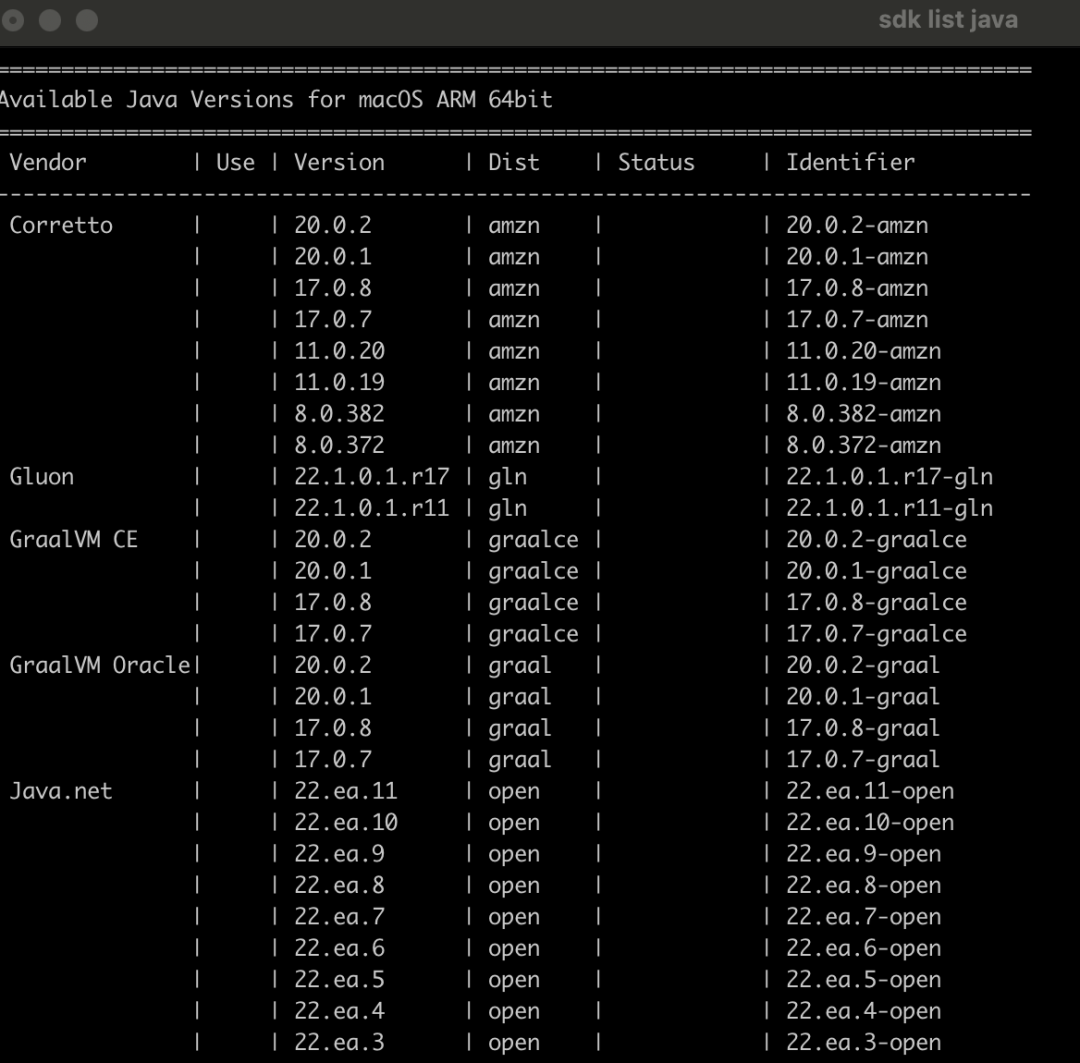Click the GraalVM Oracle vendor name
This screenshot has width=1080, height=1063.
[x=100, y=665]
